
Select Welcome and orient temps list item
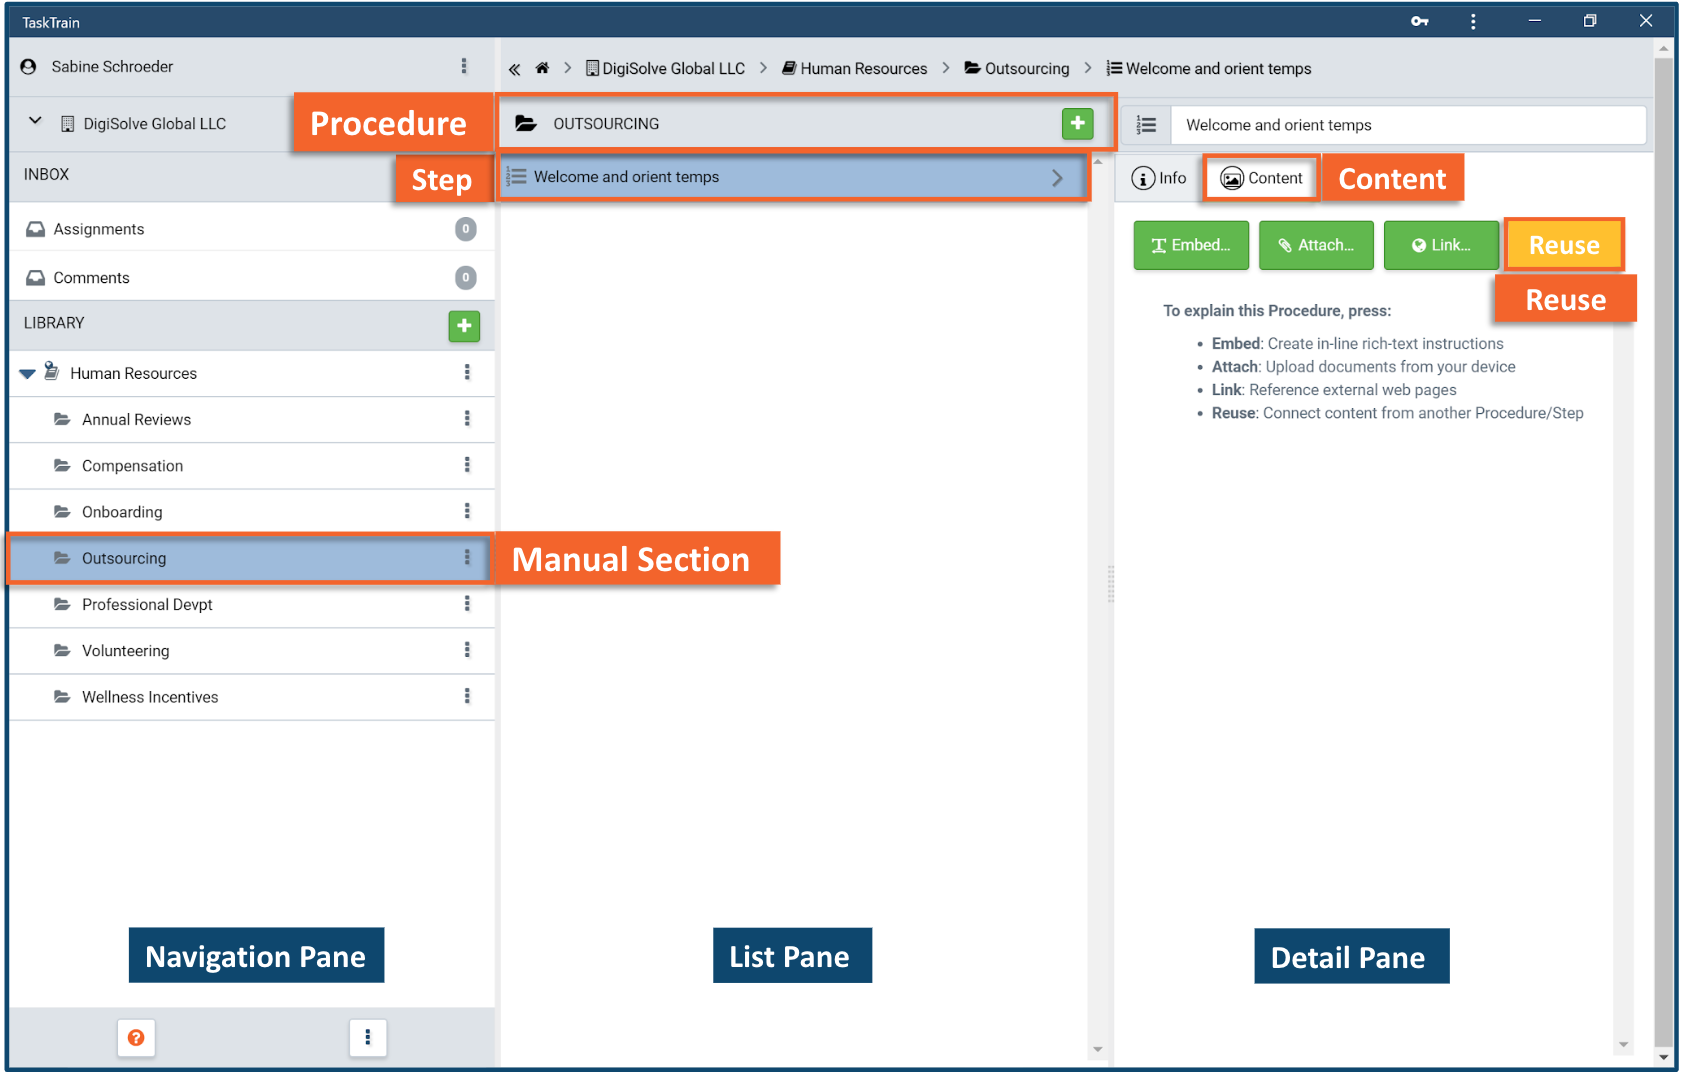coord(794,177)
